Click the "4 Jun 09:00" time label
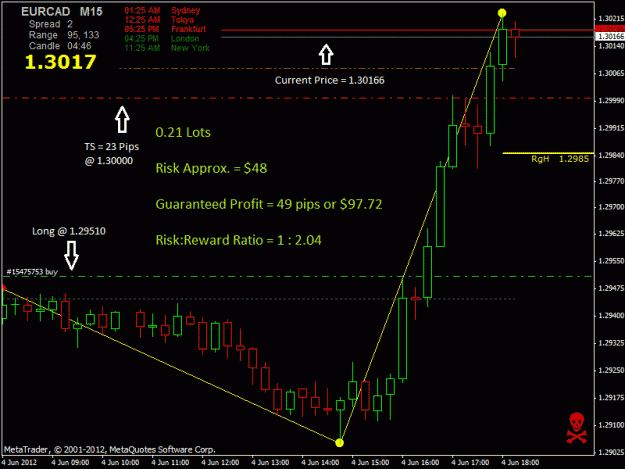 pos(70,462)
